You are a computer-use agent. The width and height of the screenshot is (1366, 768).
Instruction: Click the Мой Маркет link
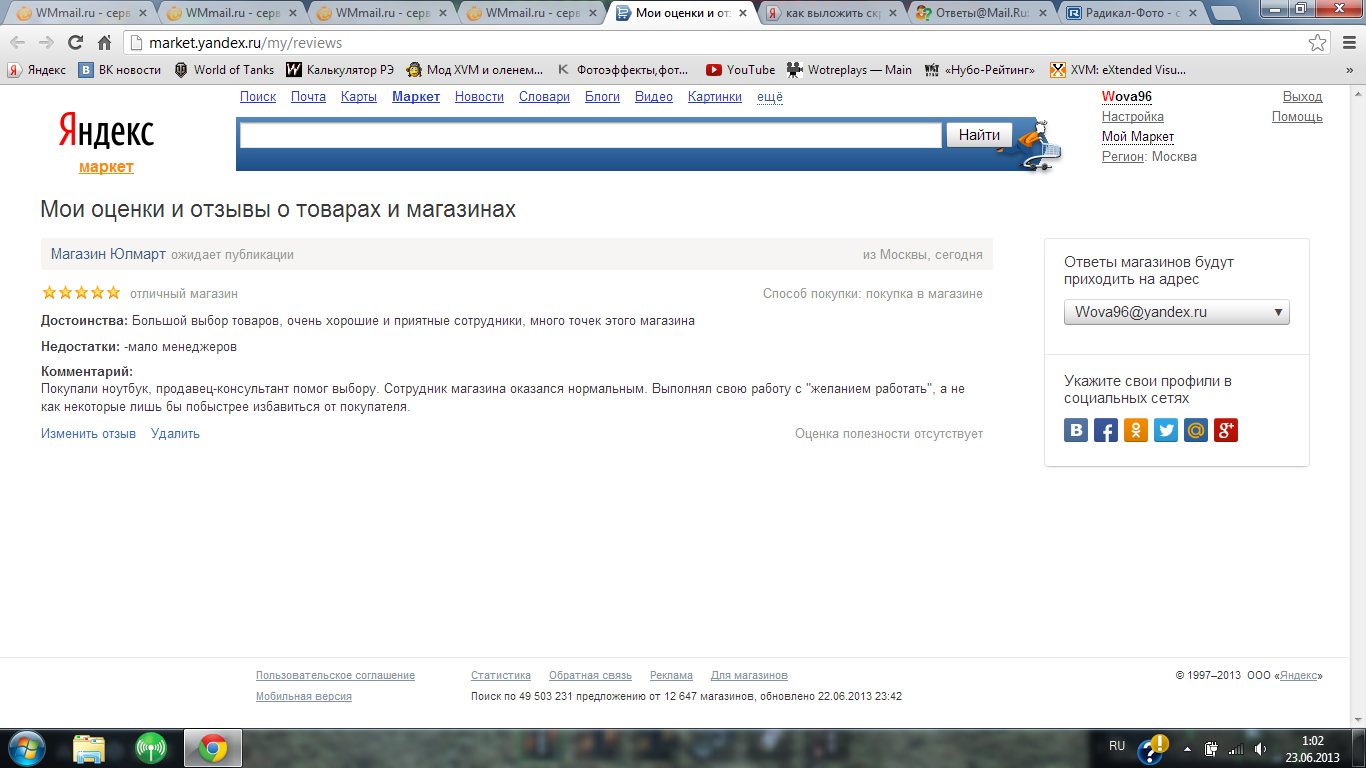click(1138, 137)
